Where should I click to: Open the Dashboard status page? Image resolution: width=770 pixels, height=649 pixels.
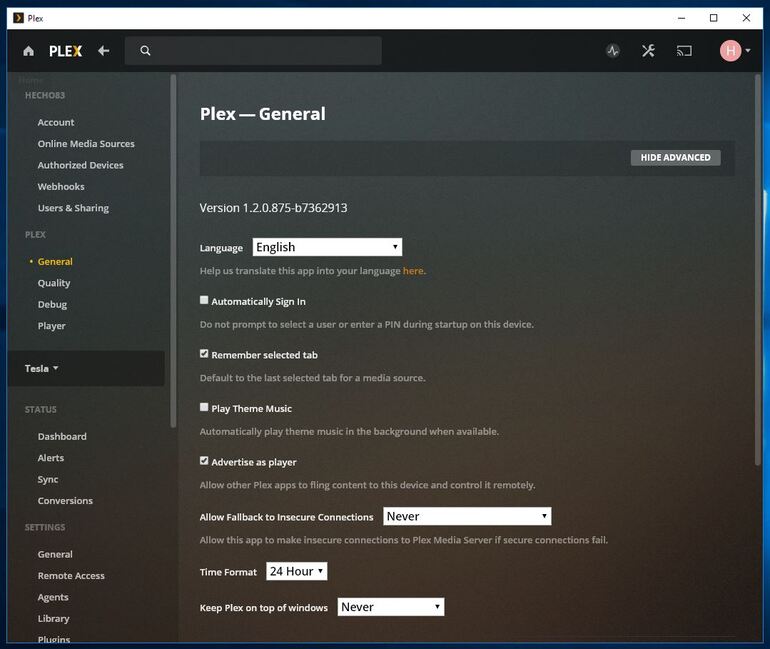click(62, 436)
